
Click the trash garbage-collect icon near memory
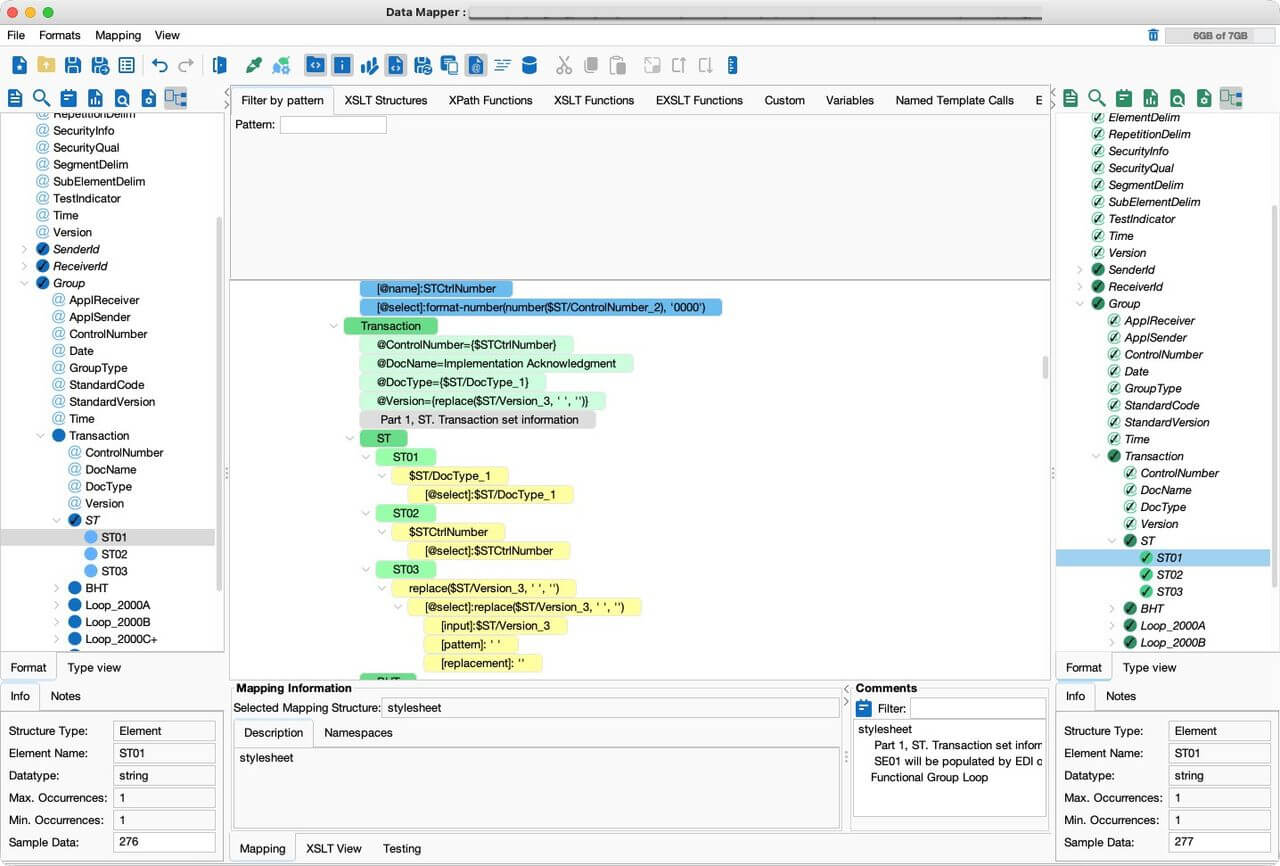pyautogui.click(x=1153, y=35)
